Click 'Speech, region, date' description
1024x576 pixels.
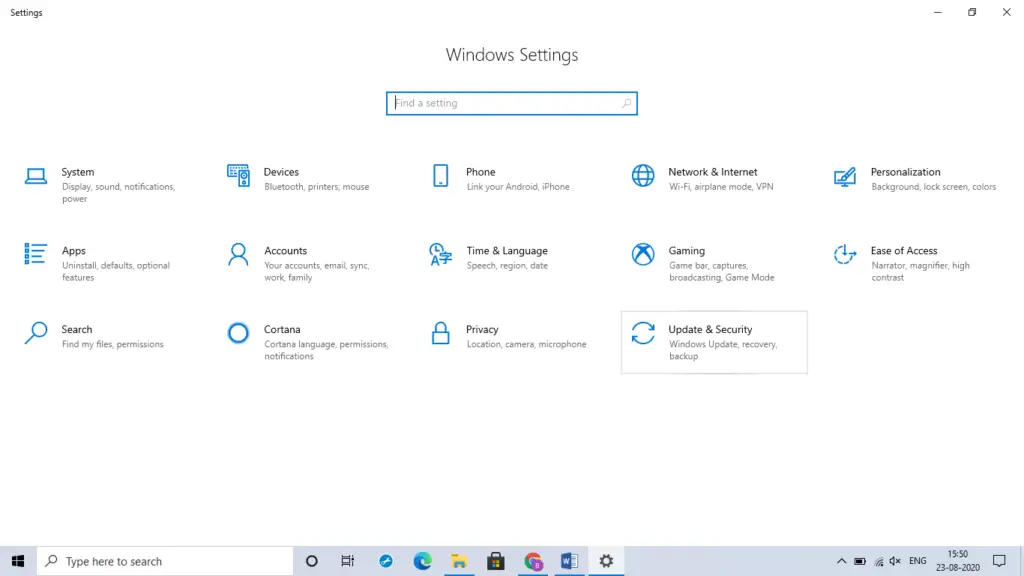[507, 266]
